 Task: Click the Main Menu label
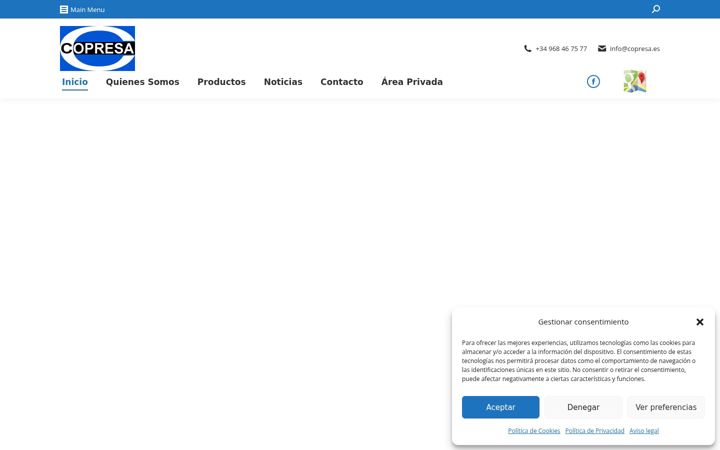coord(87,10)
